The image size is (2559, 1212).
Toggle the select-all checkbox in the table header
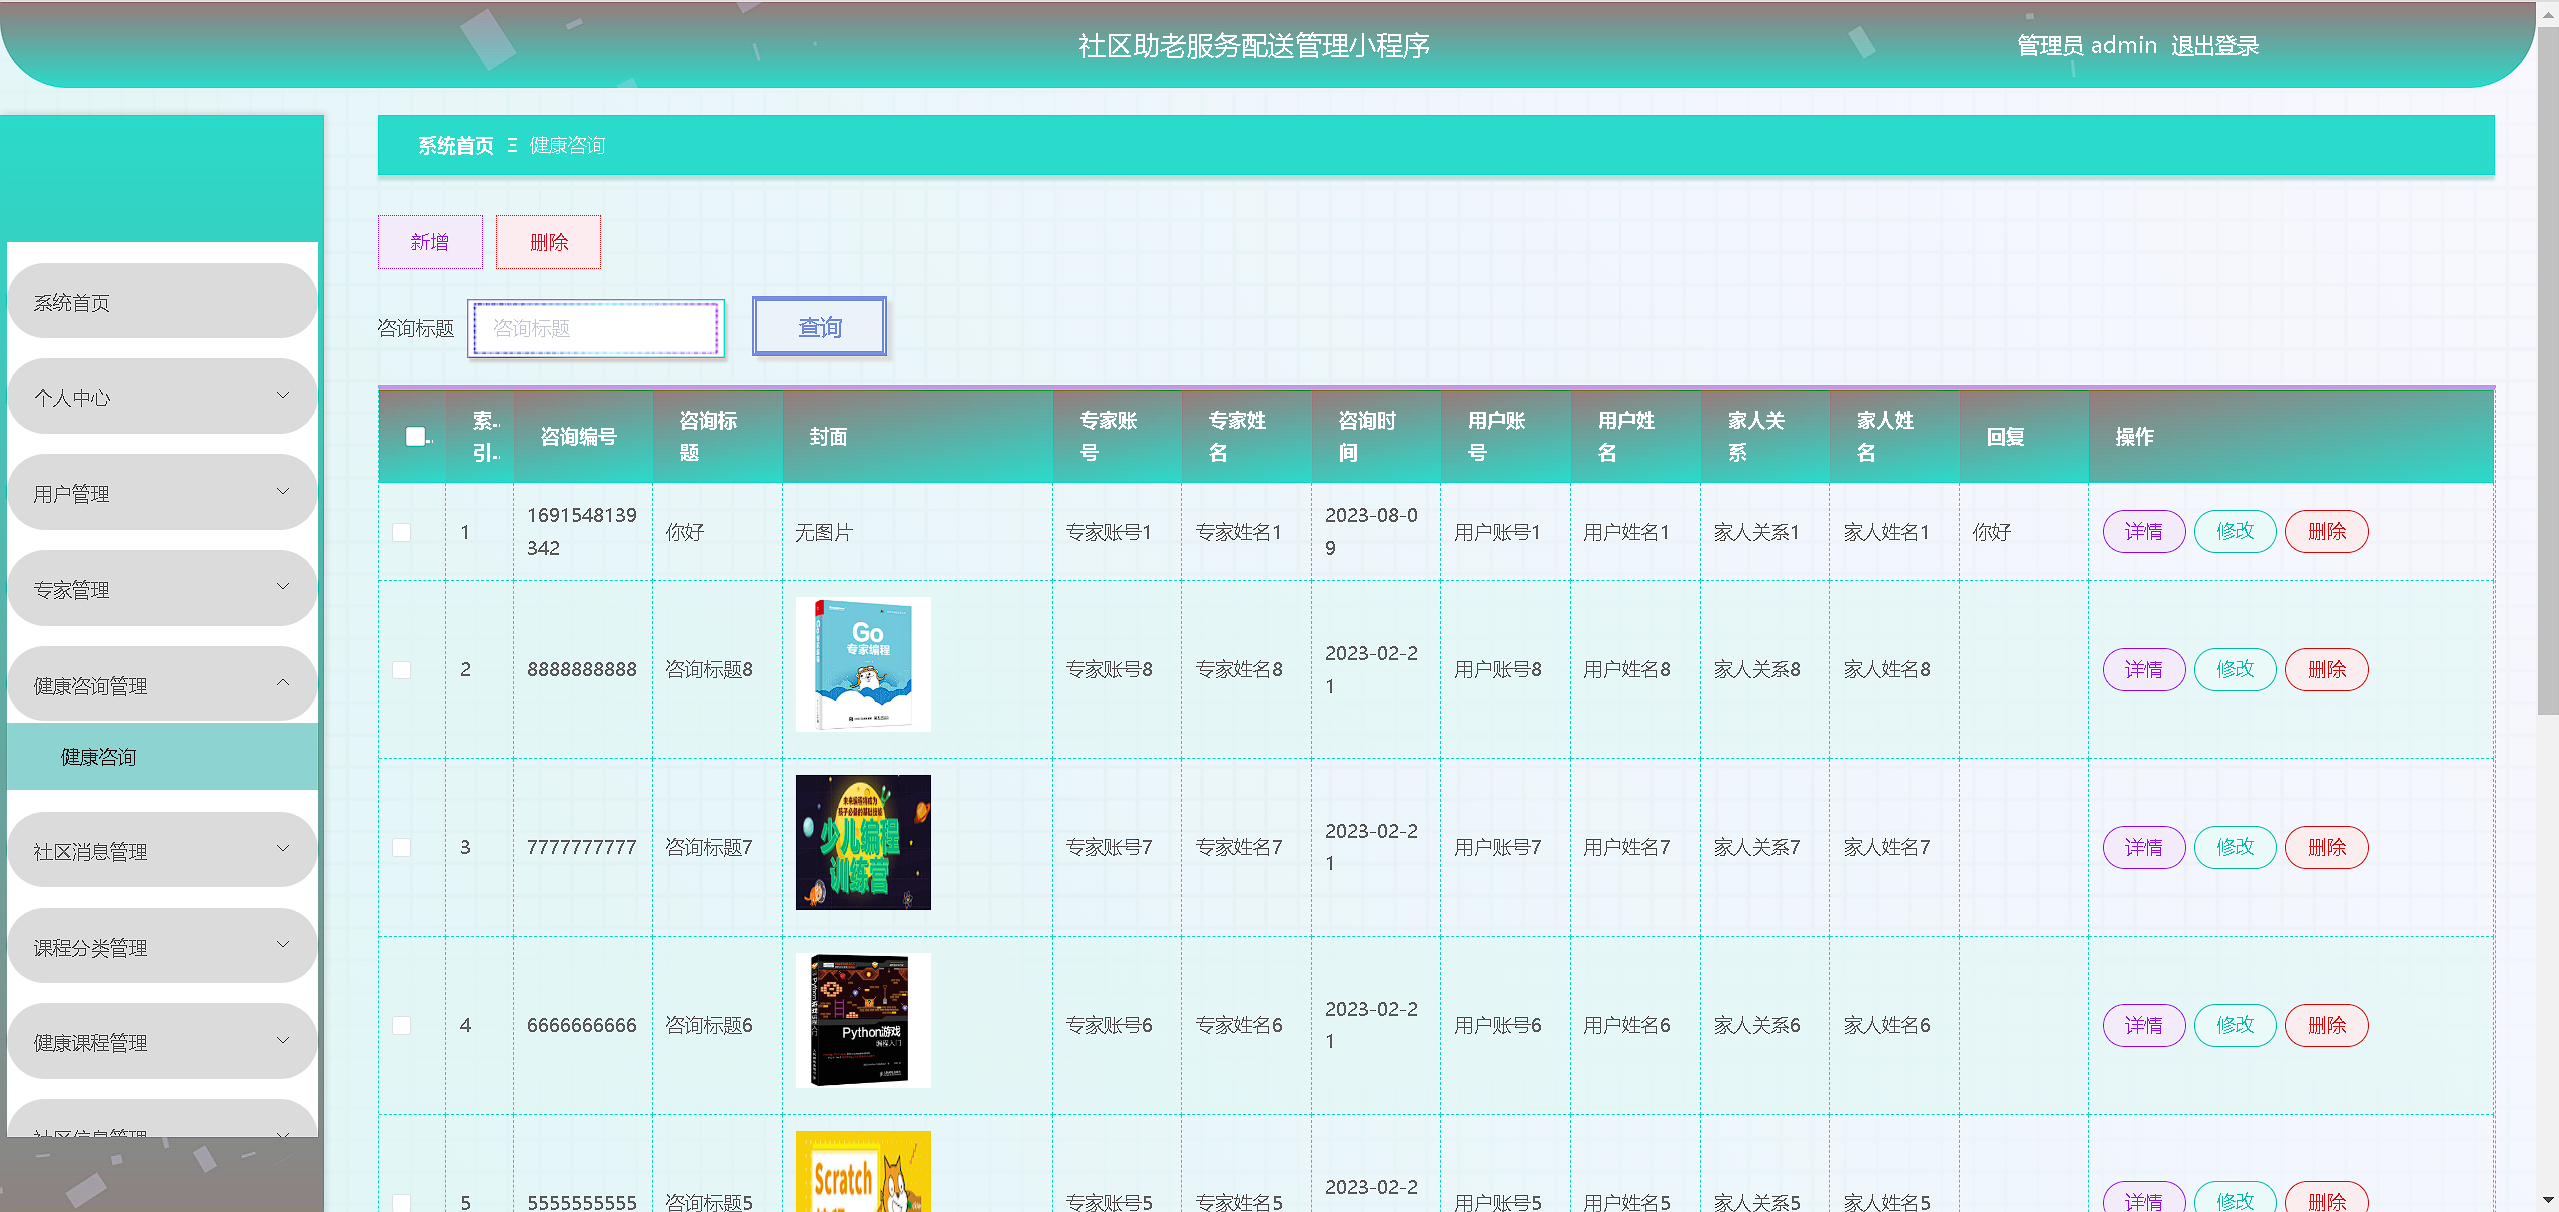pyautogui.click(x=415, y=436)
